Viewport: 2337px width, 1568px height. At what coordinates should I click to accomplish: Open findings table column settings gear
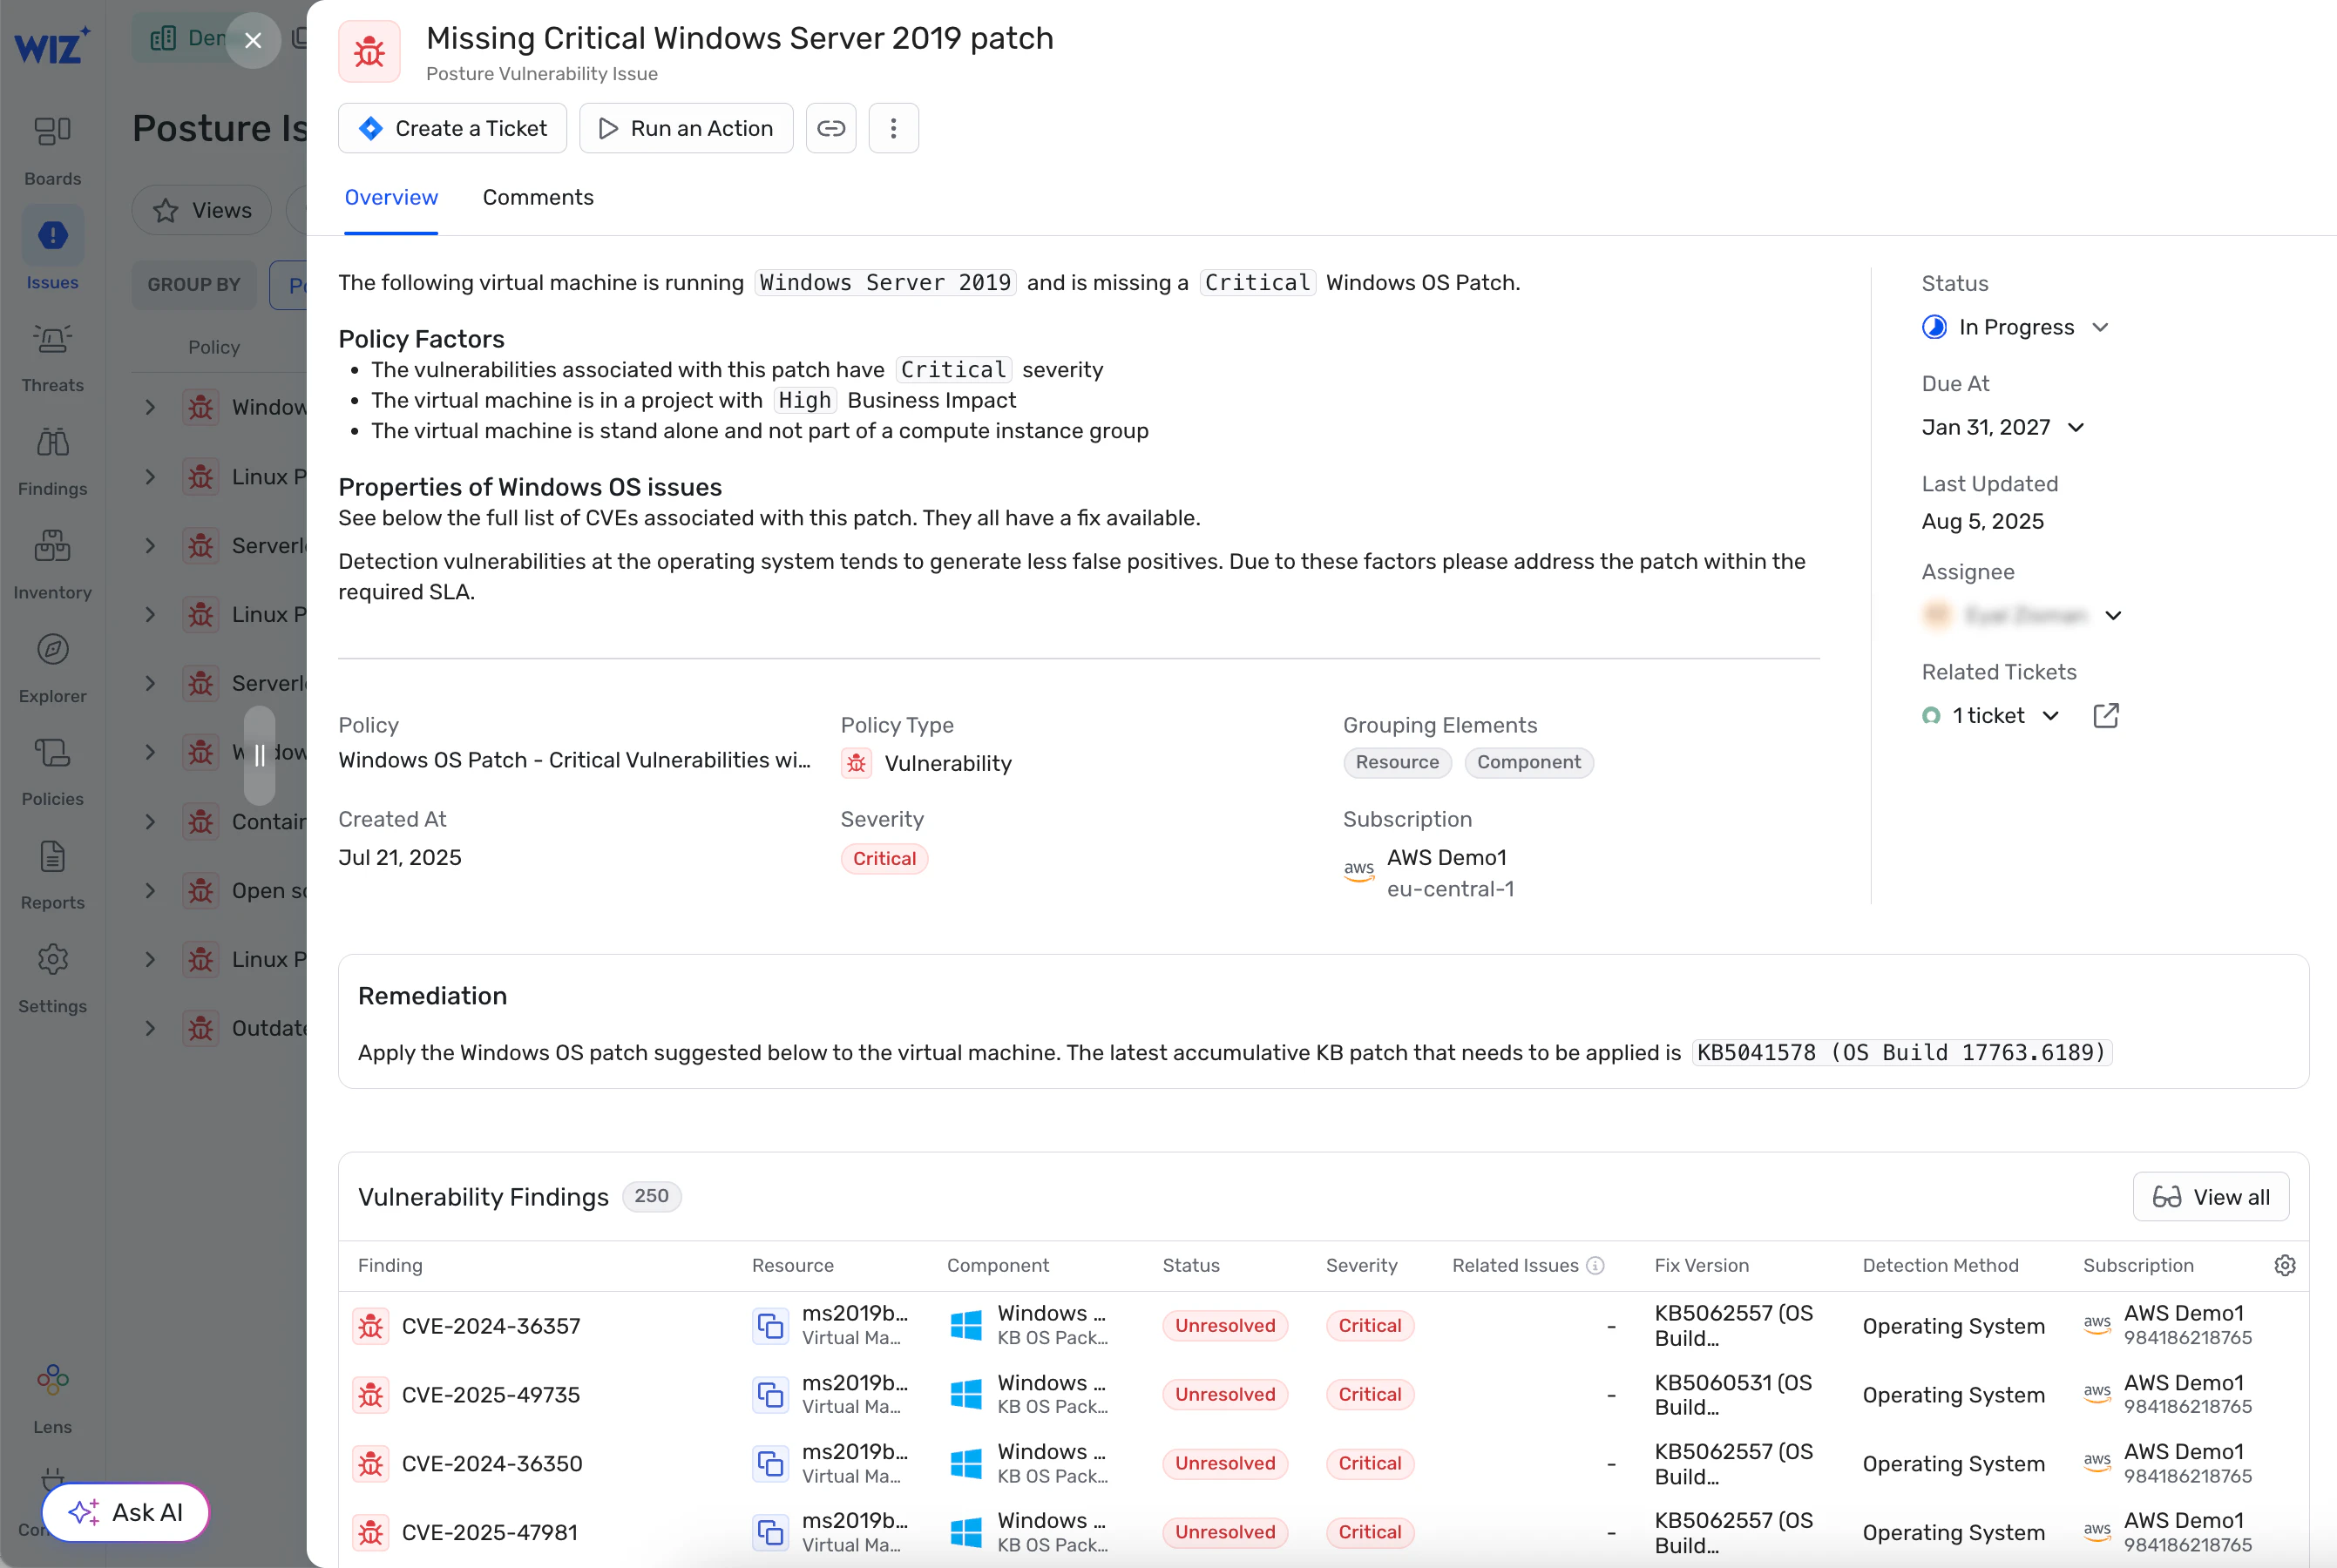[2285, 1265]
